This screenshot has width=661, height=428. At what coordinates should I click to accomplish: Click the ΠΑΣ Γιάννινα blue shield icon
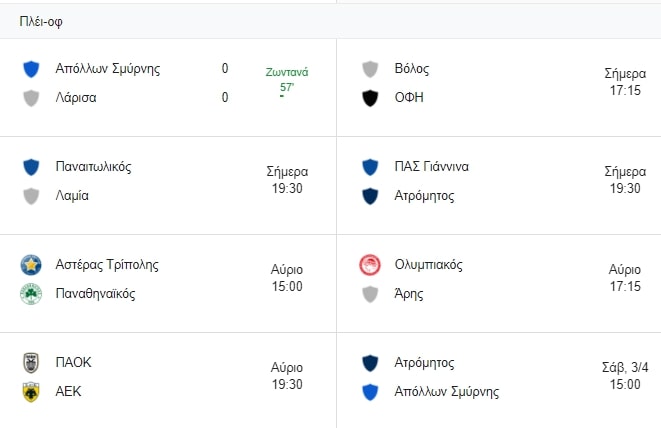click(x=370, y=167)
